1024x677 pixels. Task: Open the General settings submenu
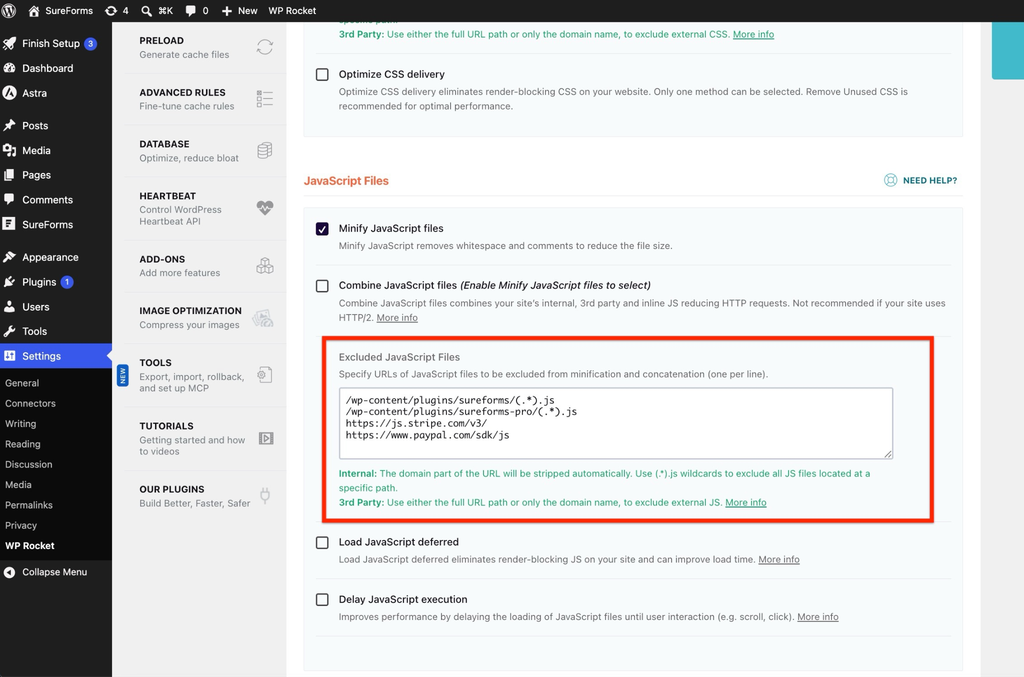(22, 383)
